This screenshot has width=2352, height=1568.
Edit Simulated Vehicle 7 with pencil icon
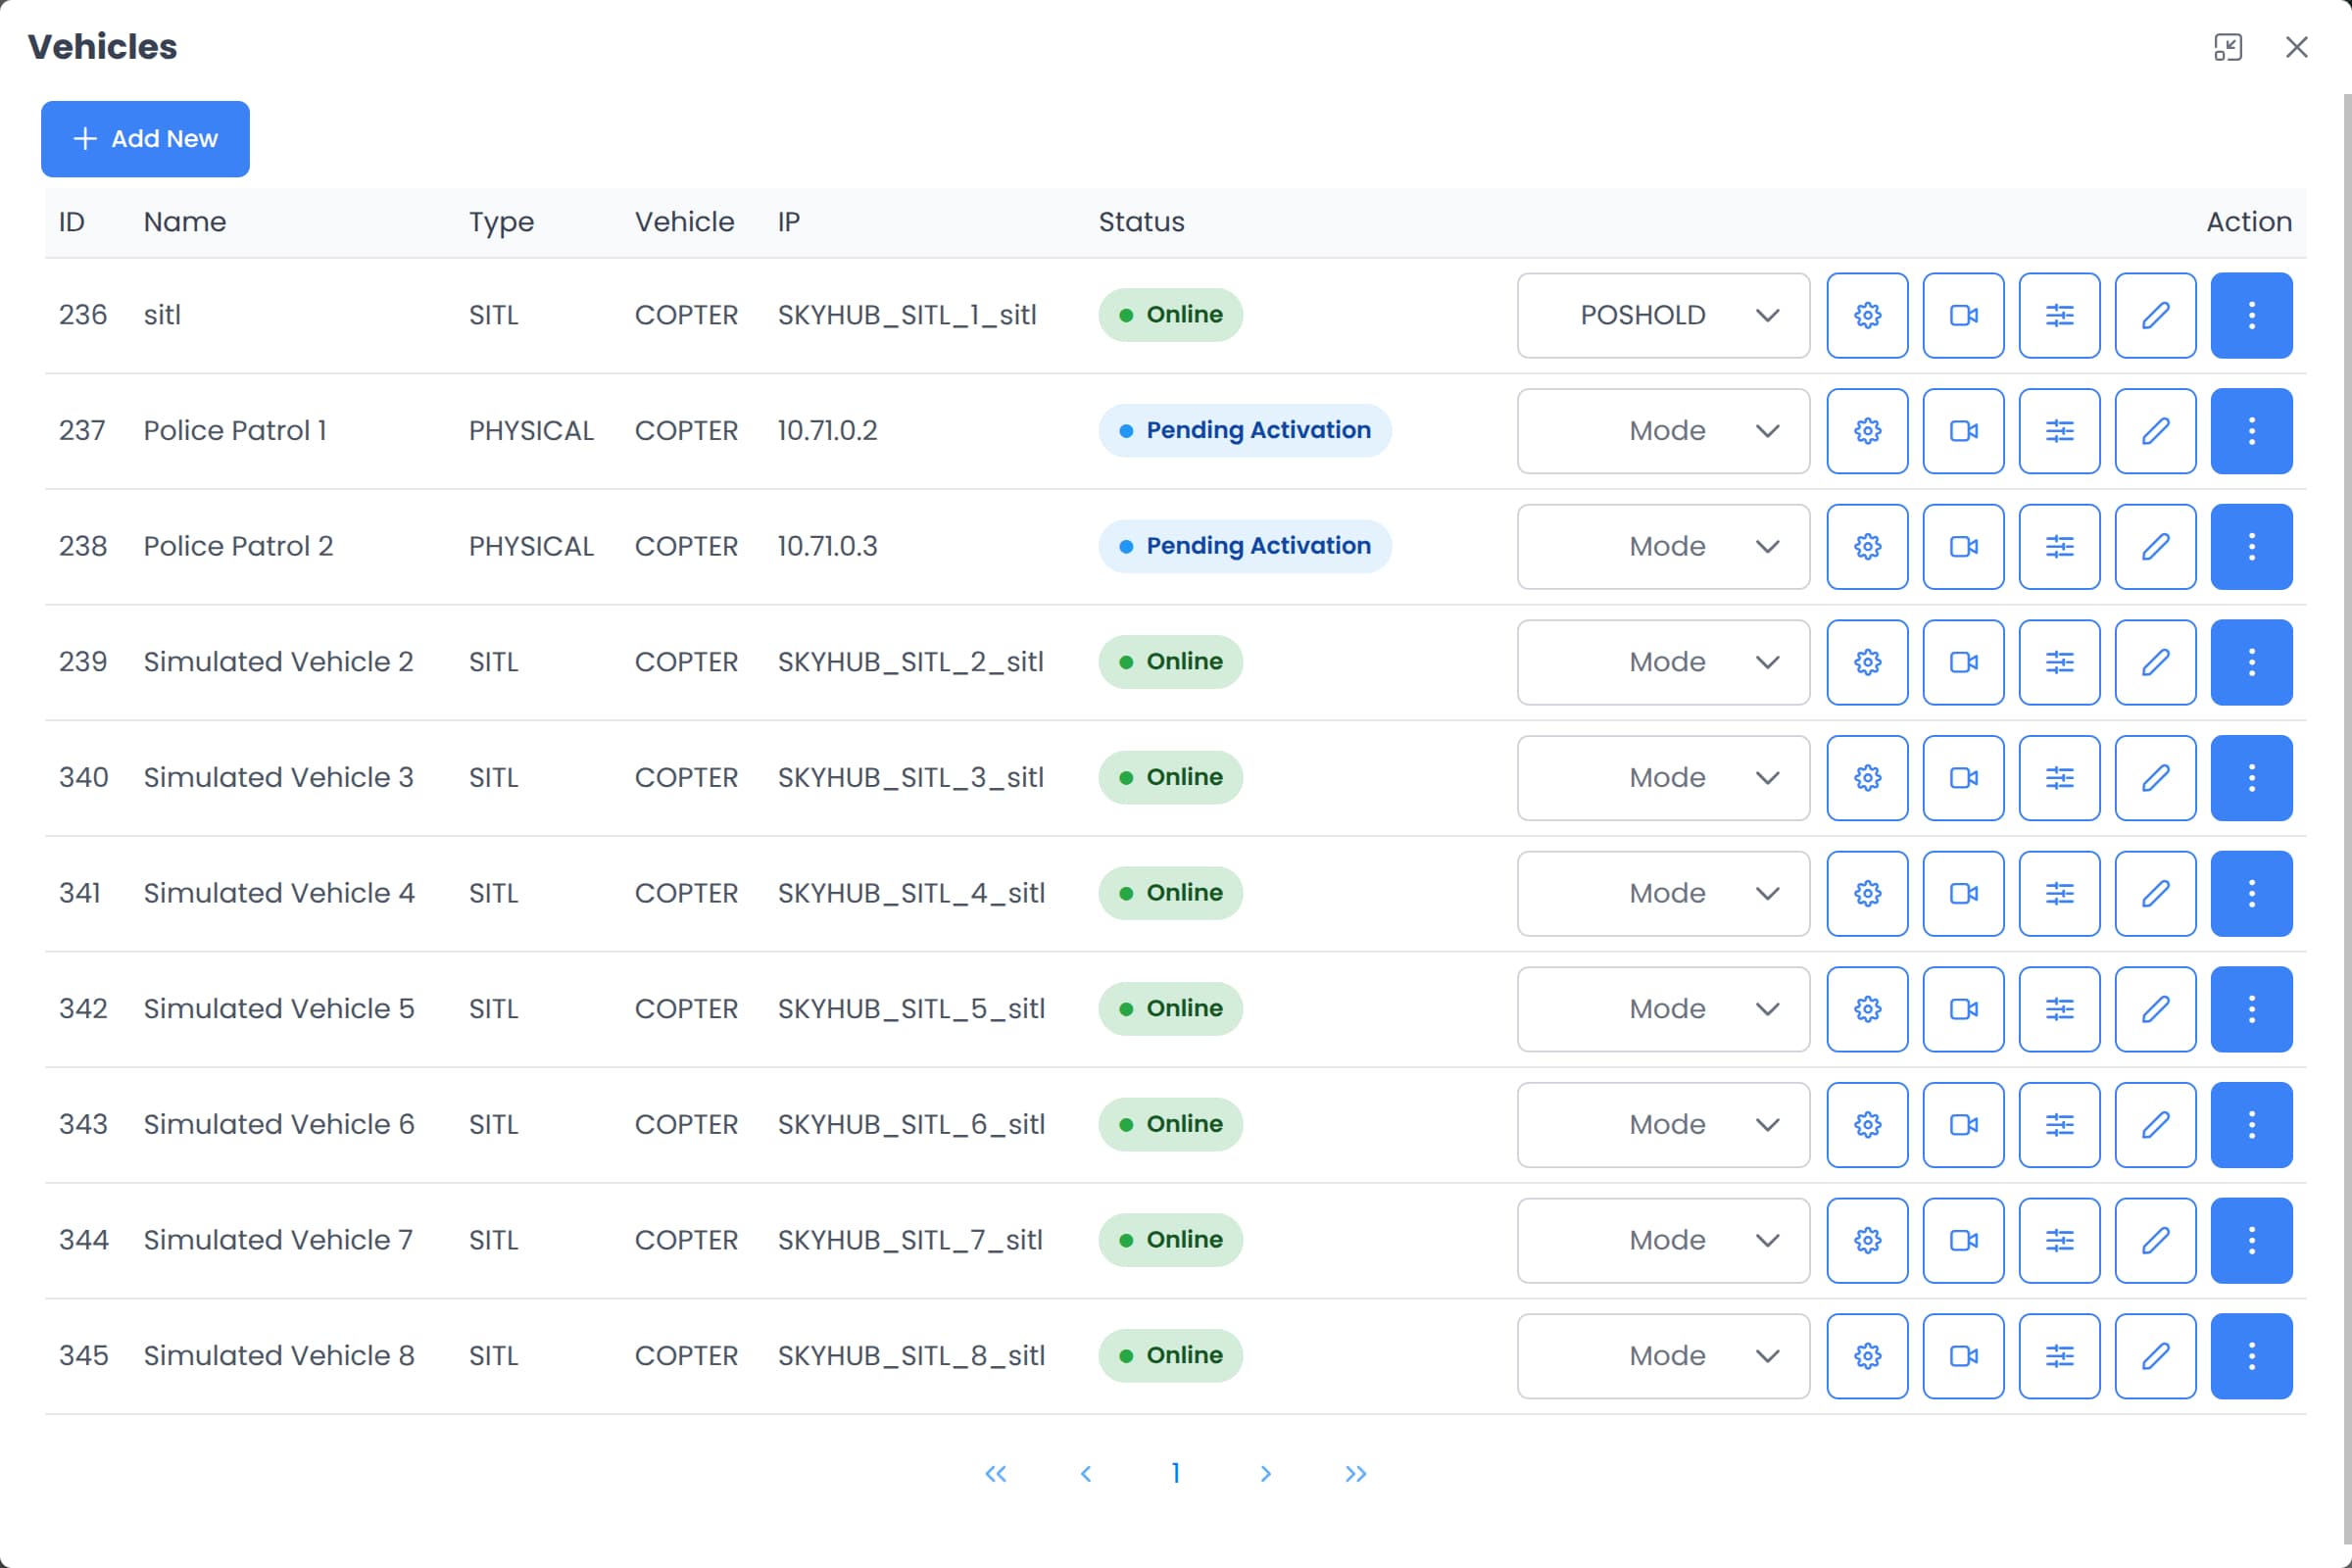(2154, 1240)
